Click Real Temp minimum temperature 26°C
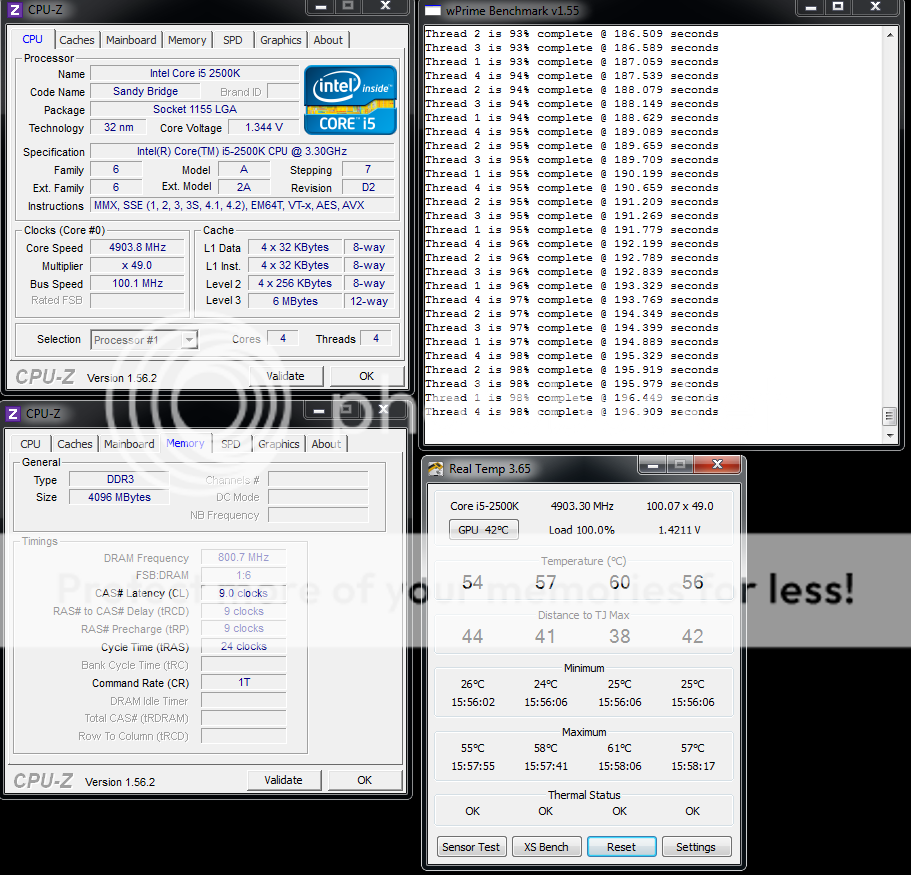911x875 pixels. pos(473,684)
